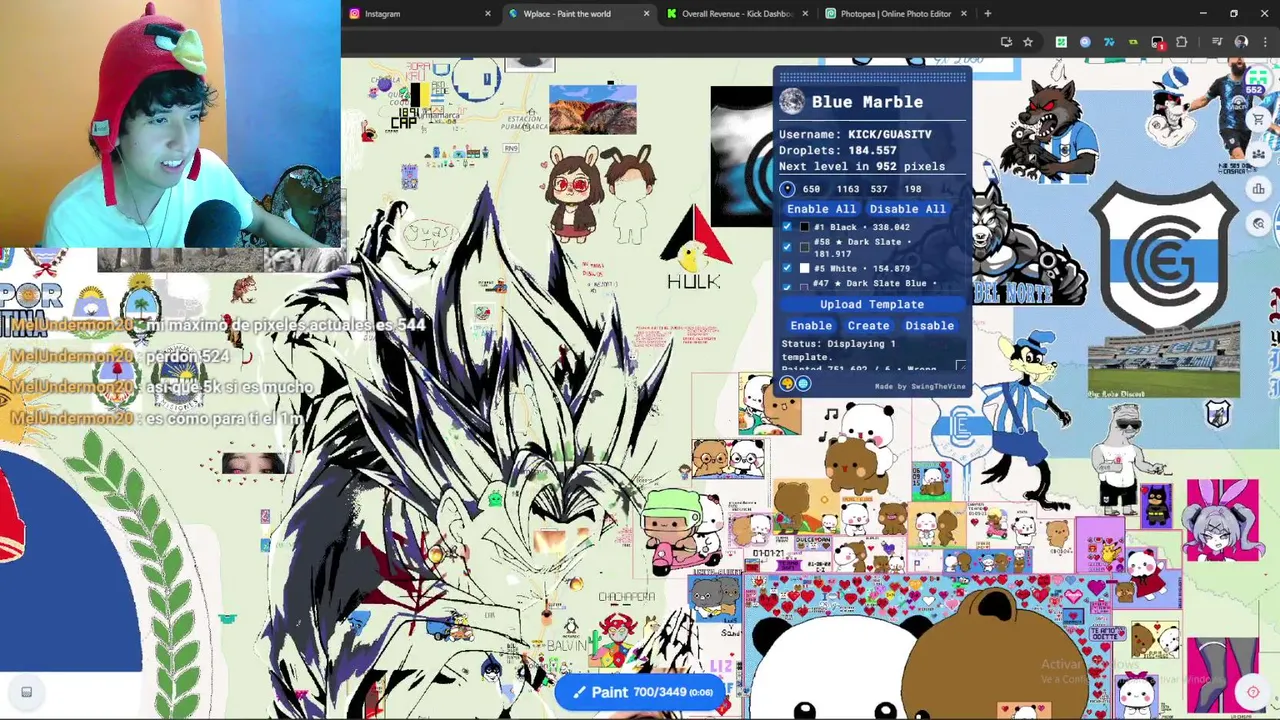This screenshot has height=720, width=1280.
Task: Click the Made by SwingTheVine credit
Action: coord(920,386)
